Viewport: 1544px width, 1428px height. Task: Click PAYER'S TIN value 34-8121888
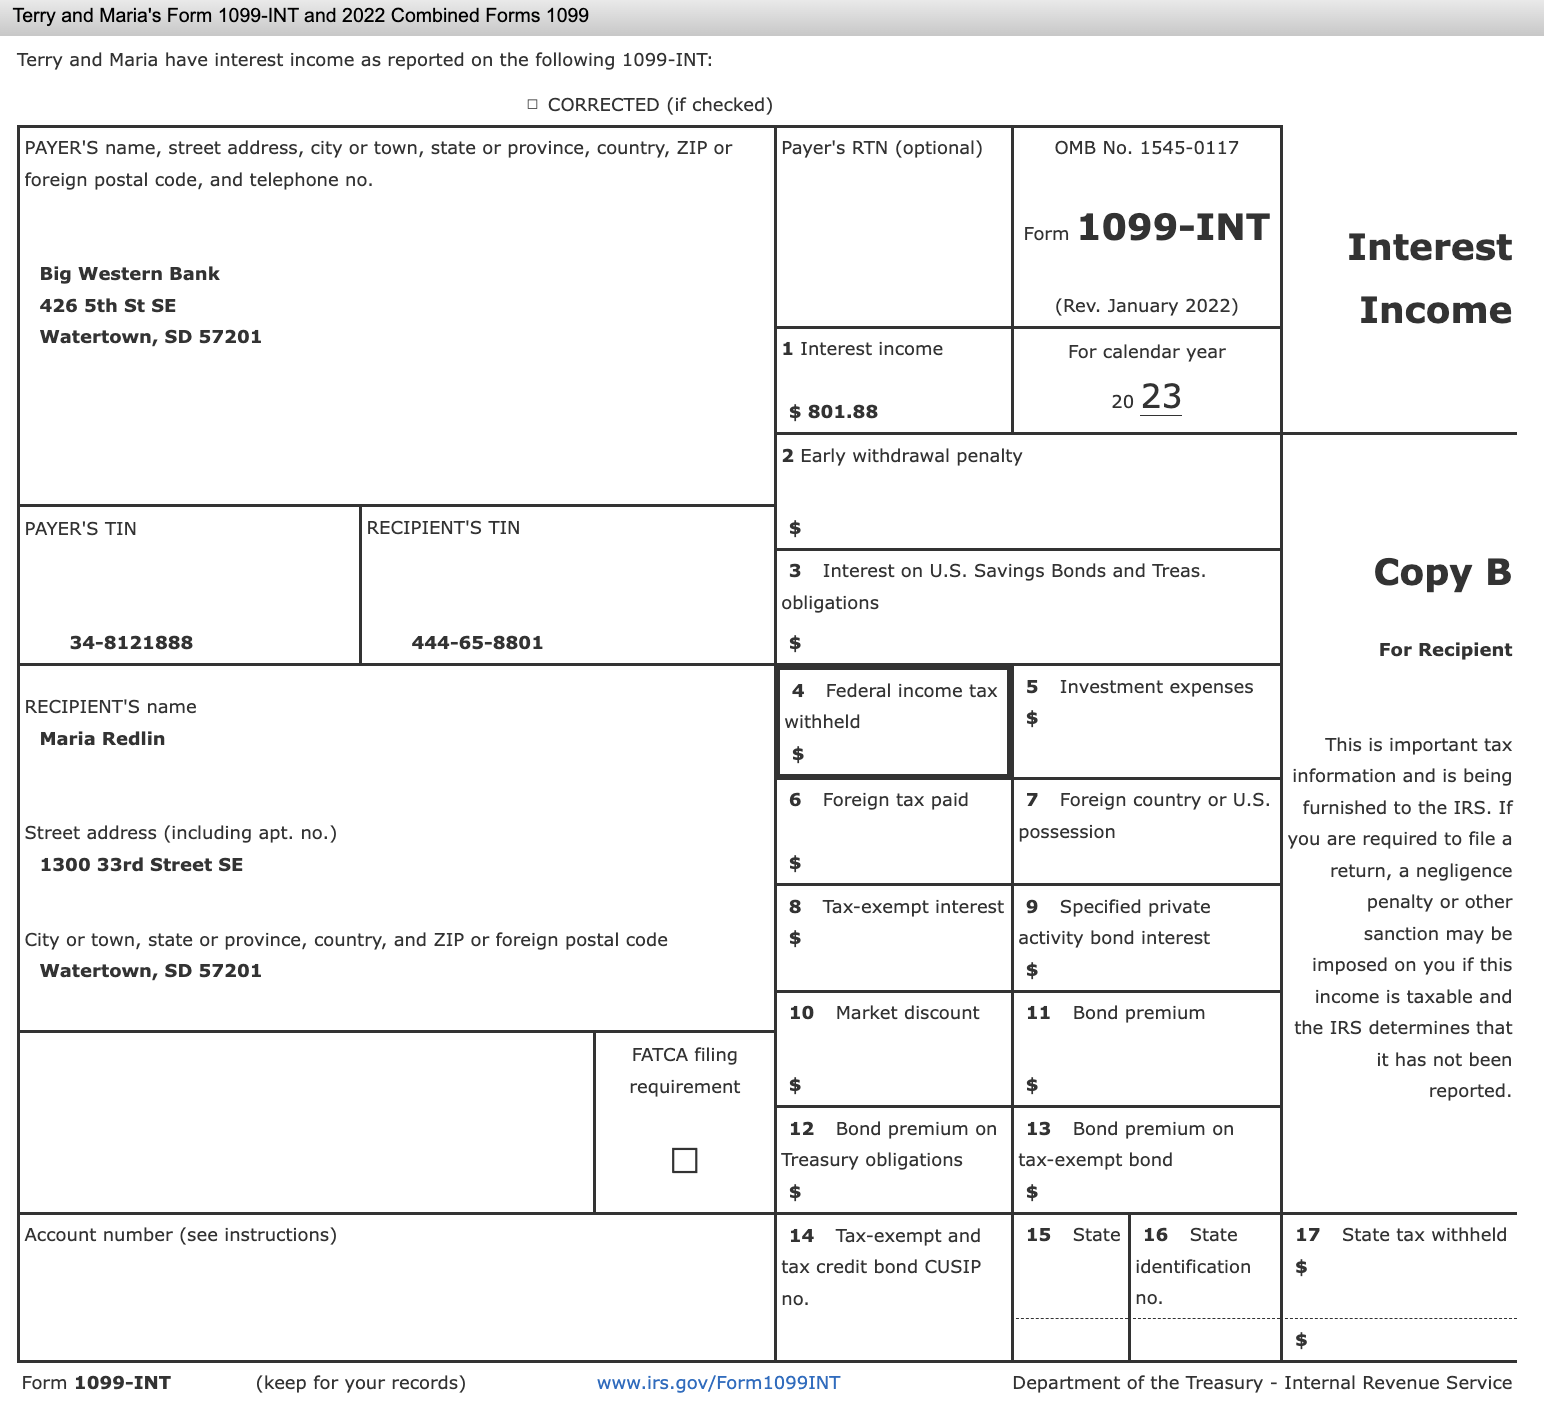130,642
